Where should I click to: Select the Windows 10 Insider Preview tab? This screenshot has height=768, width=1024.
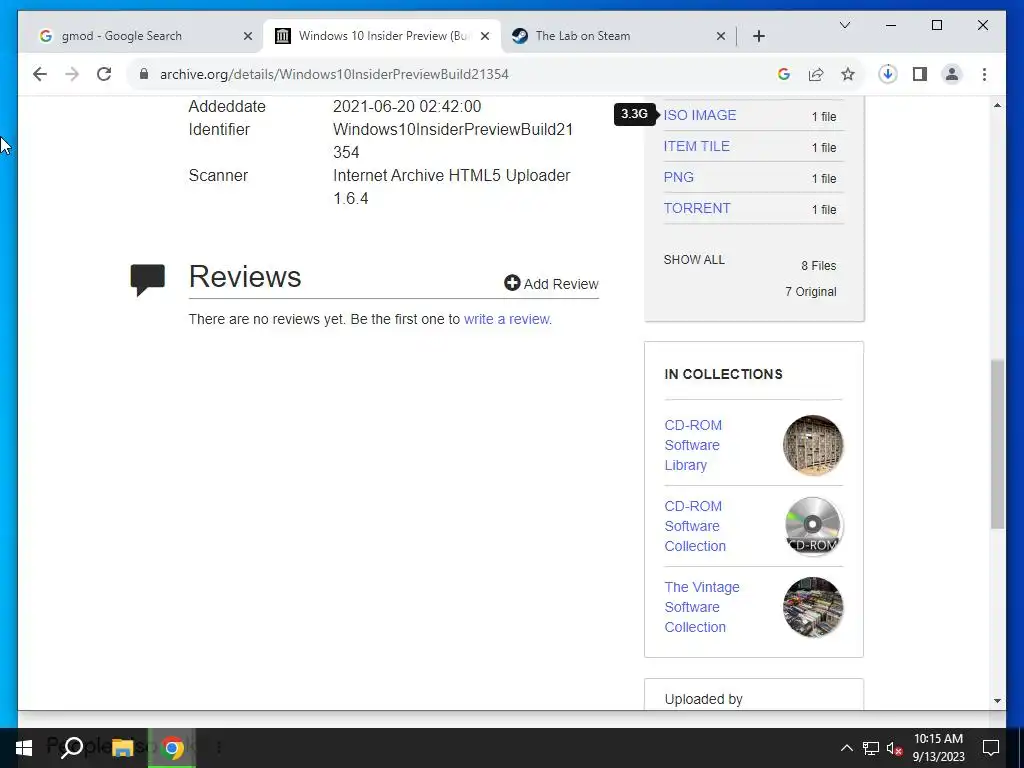384,36
